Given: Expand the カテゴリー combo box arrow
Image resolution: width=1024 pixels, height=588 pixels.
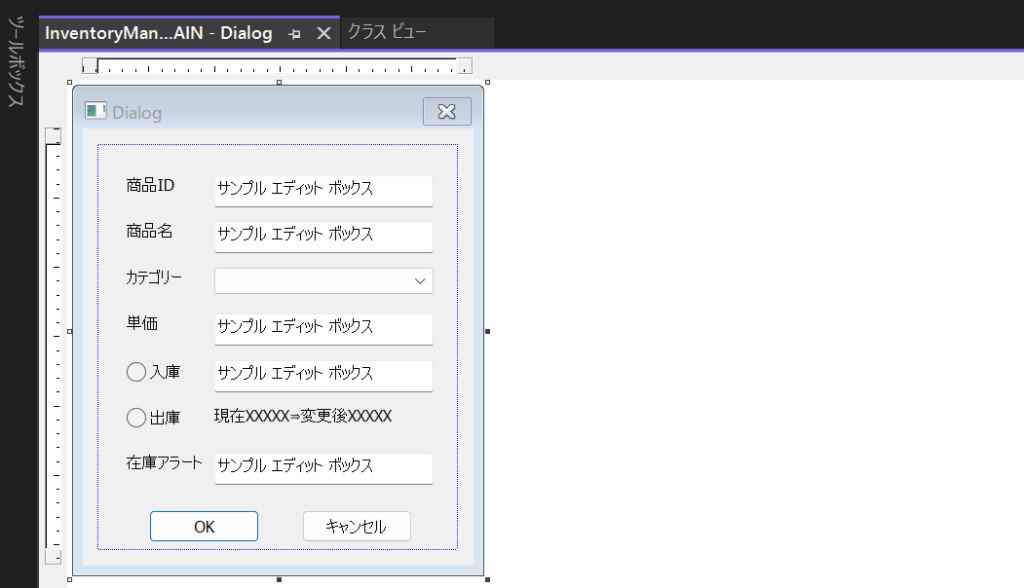Looking at the screenshot, I should [420, 282].
